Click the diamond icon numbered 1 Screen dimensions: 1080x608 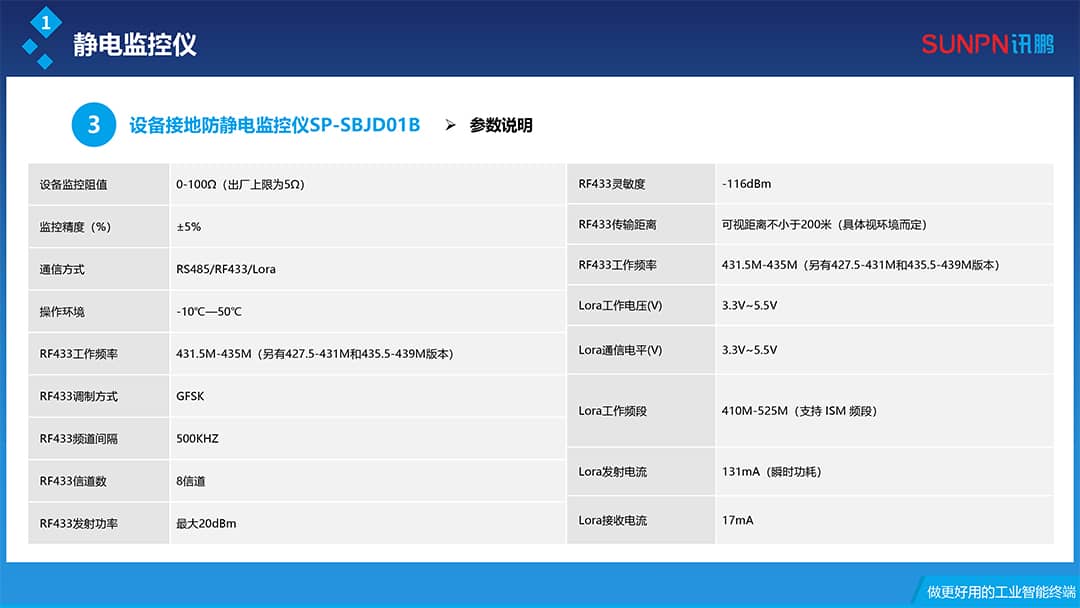point(45,23)
